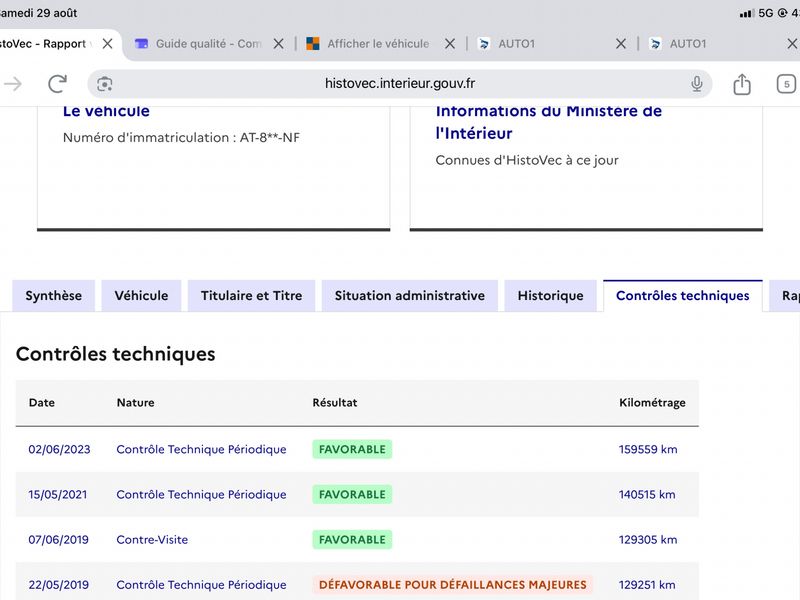Click FAVORABLE badge for 07/06/2019 Contre-Visite
Image resolution: width=800 pixels, height=600 pixels.
tap(352, 540)
